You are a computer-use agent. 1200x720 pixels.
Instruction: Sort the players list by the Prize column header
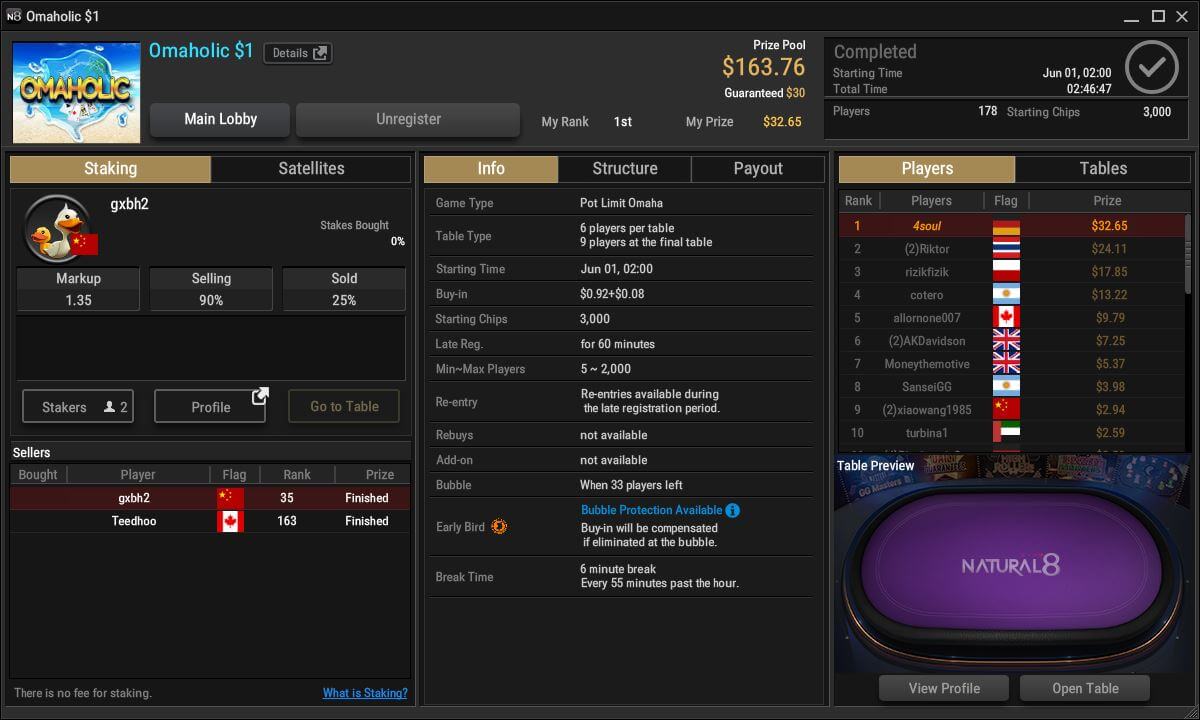pyautogui.click(x=1107, y=201)
